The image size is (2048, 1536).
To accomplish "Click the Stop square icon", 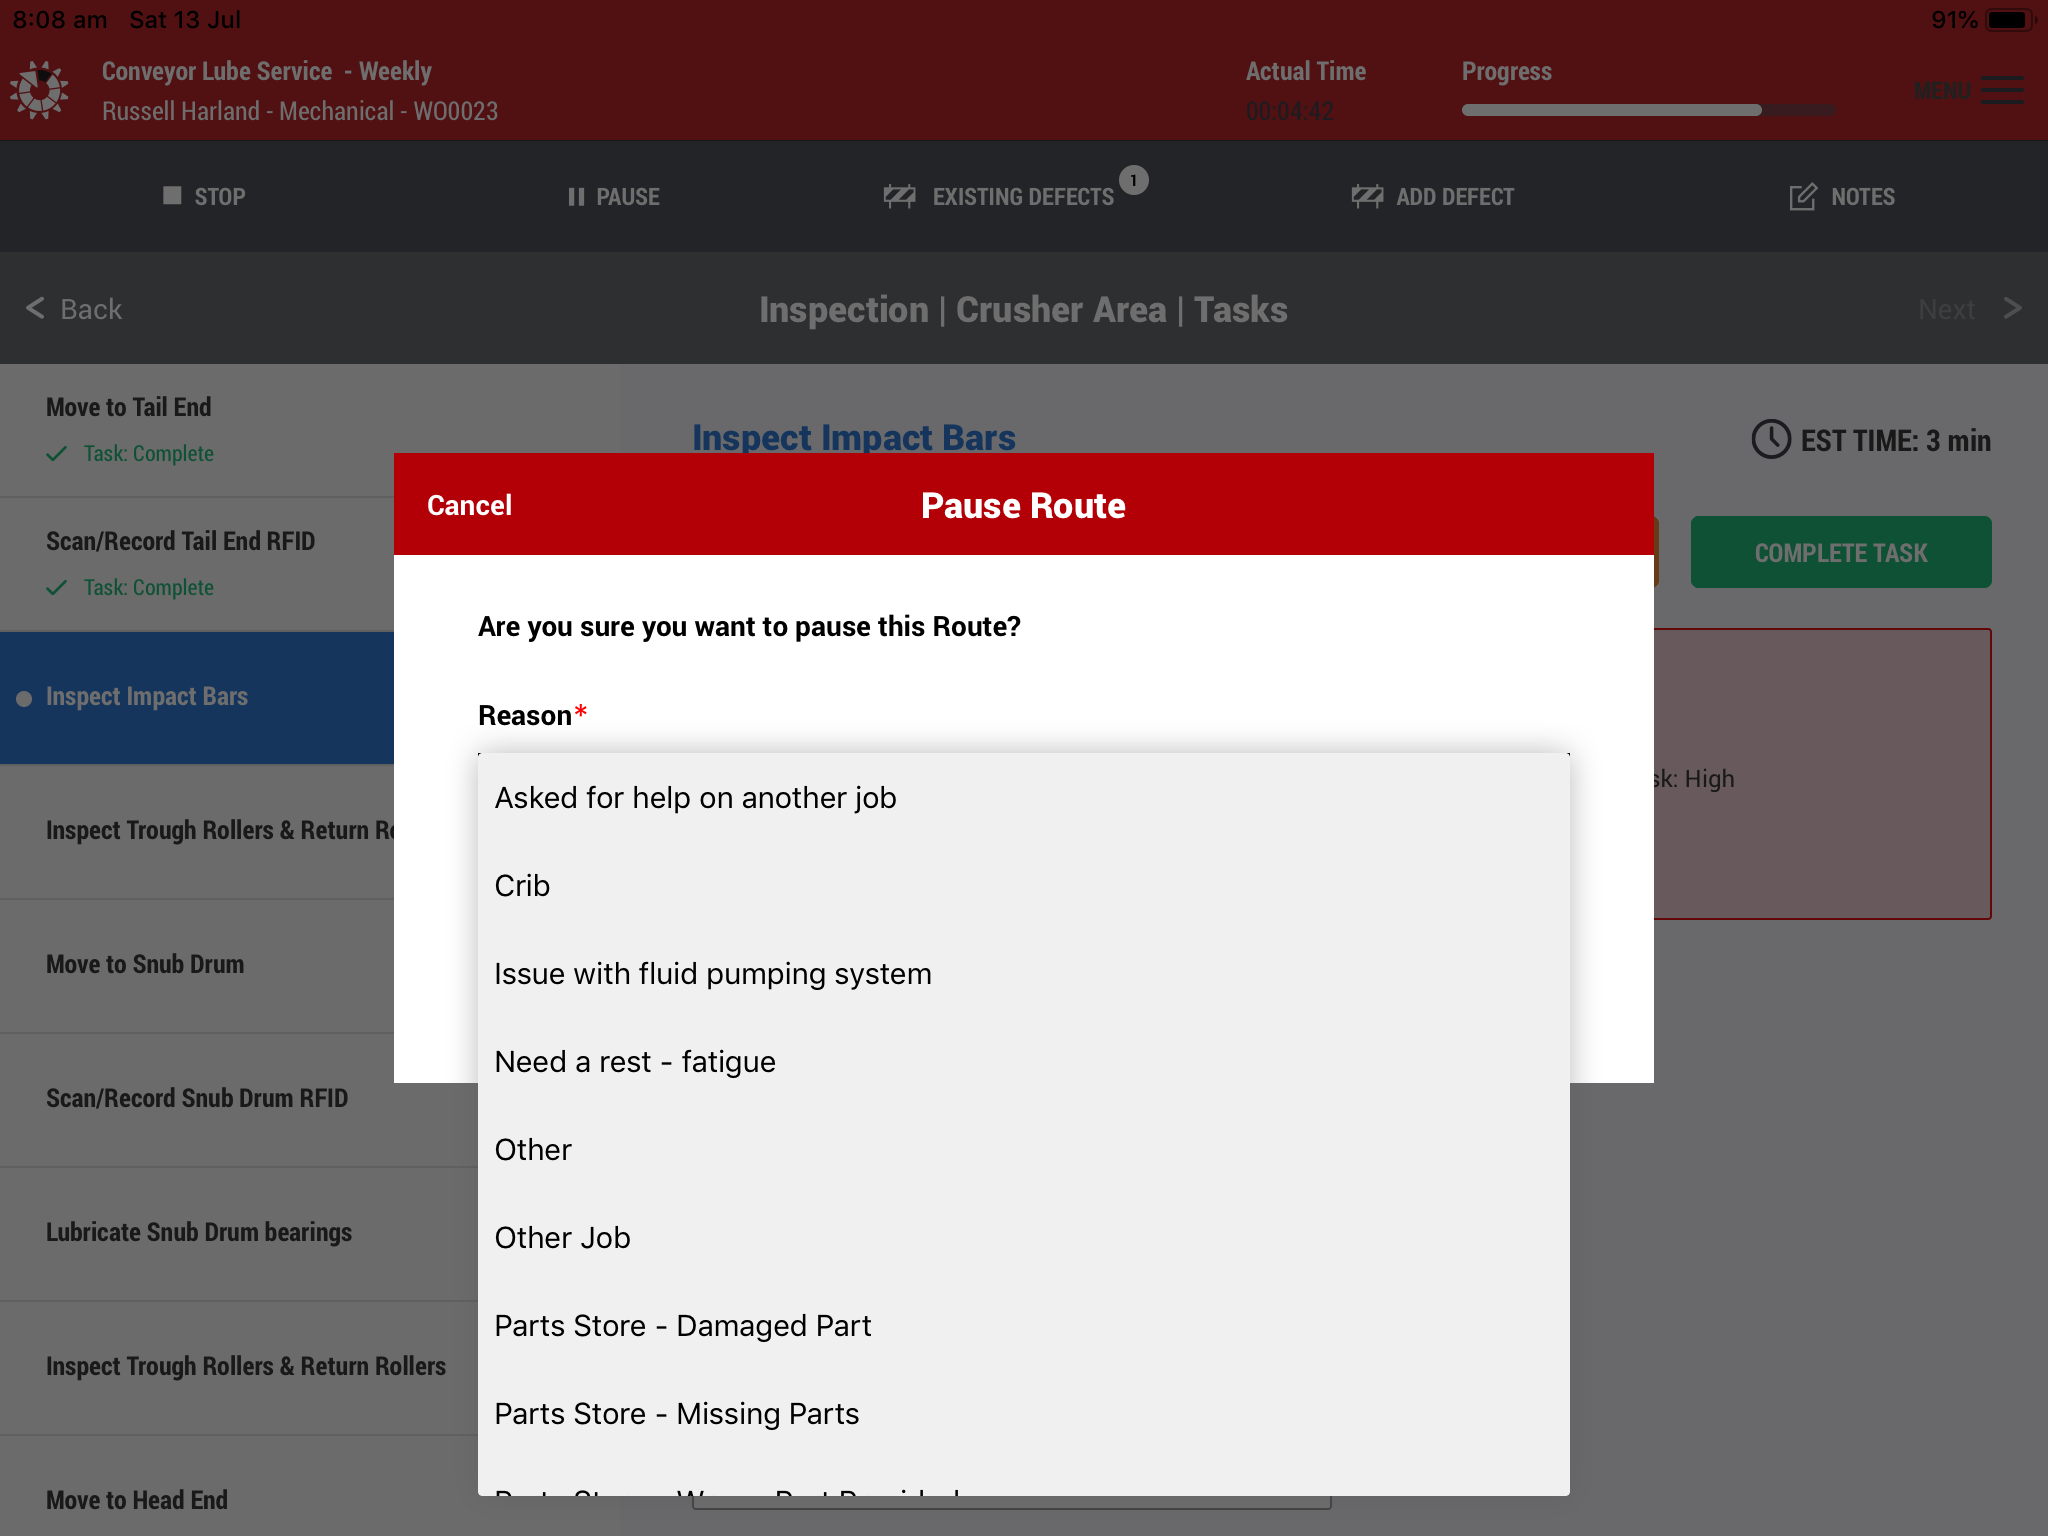I will pyautogui.click(x=172, y=196).
